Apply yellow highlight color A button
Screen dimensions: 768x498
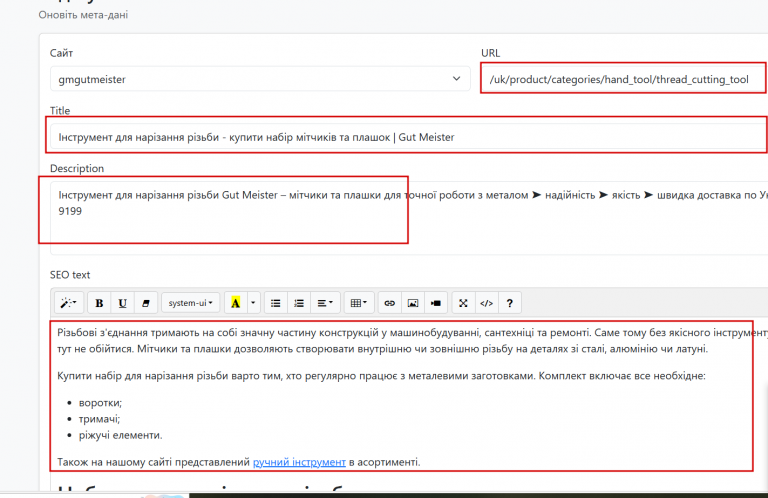tap(236, 303)
